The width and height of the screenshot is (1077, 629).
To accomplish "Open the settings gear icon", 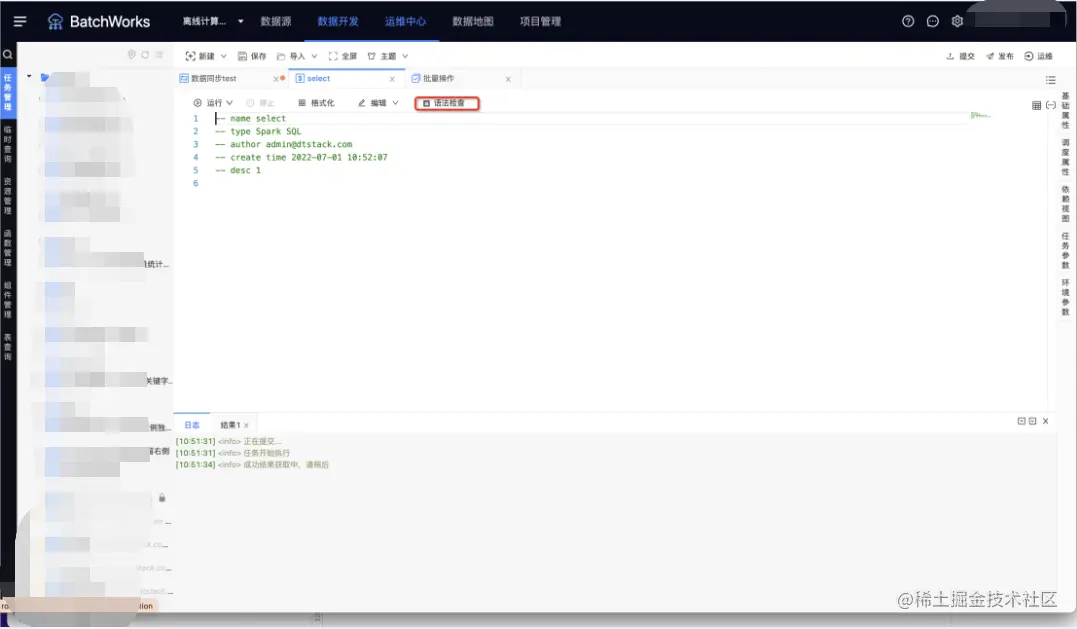I will (x=957, y=21).
